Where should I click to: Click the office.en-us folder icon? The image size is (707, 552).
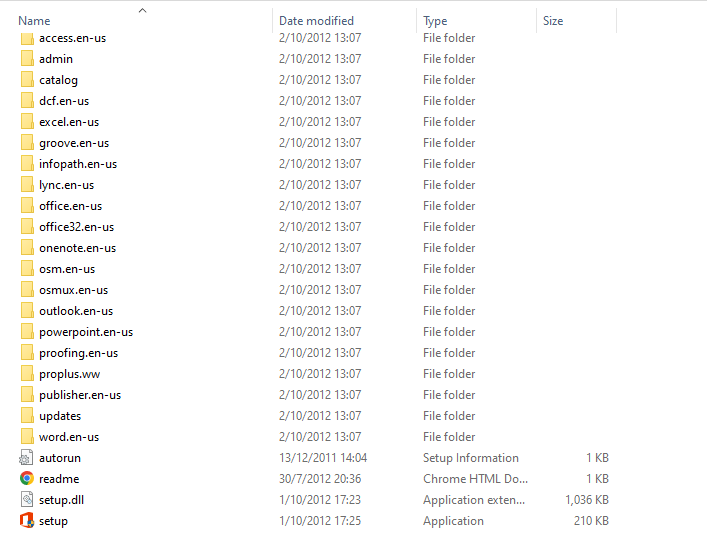(27, 206)
